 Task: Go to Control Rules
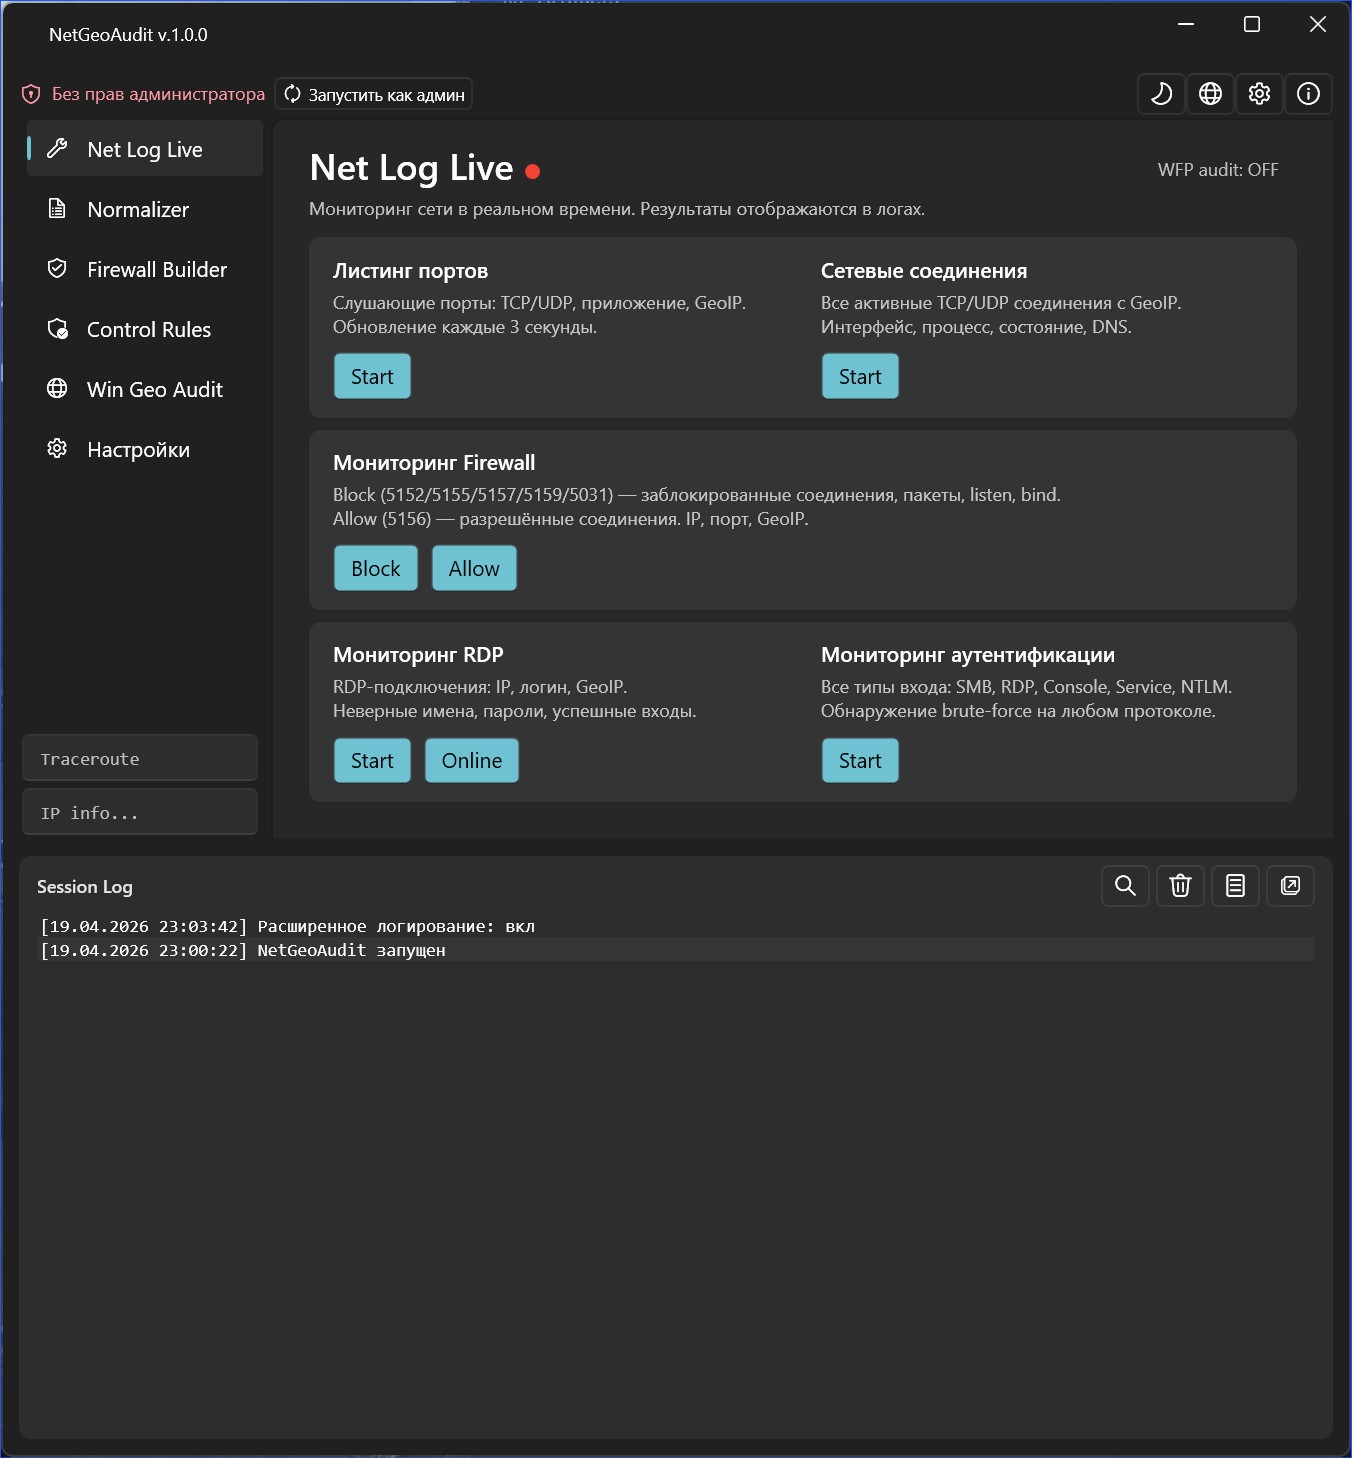coord(145,329)
